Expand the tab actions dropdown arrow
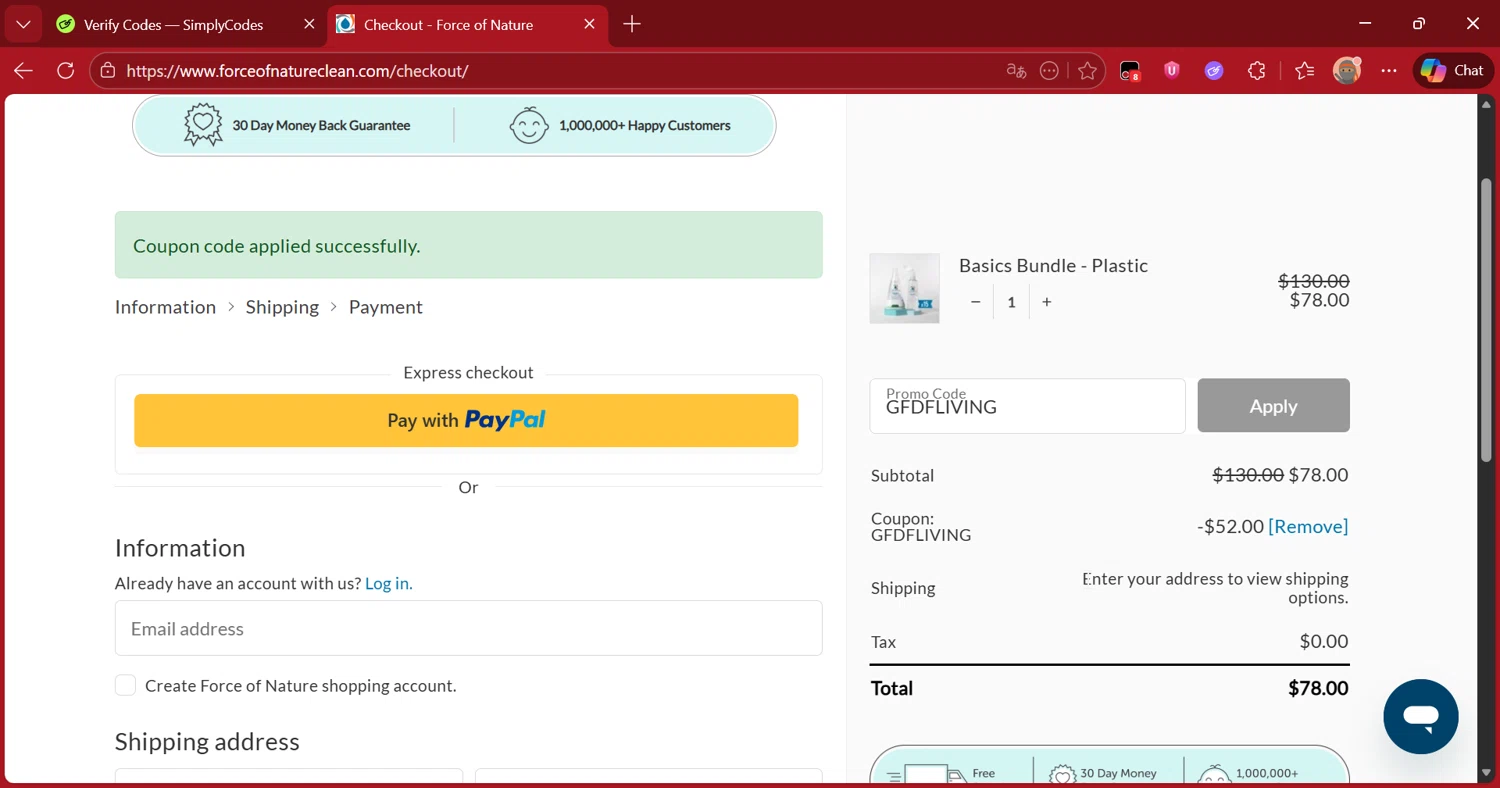Viewport: 1500px width, 788px height. click(23, 24)
